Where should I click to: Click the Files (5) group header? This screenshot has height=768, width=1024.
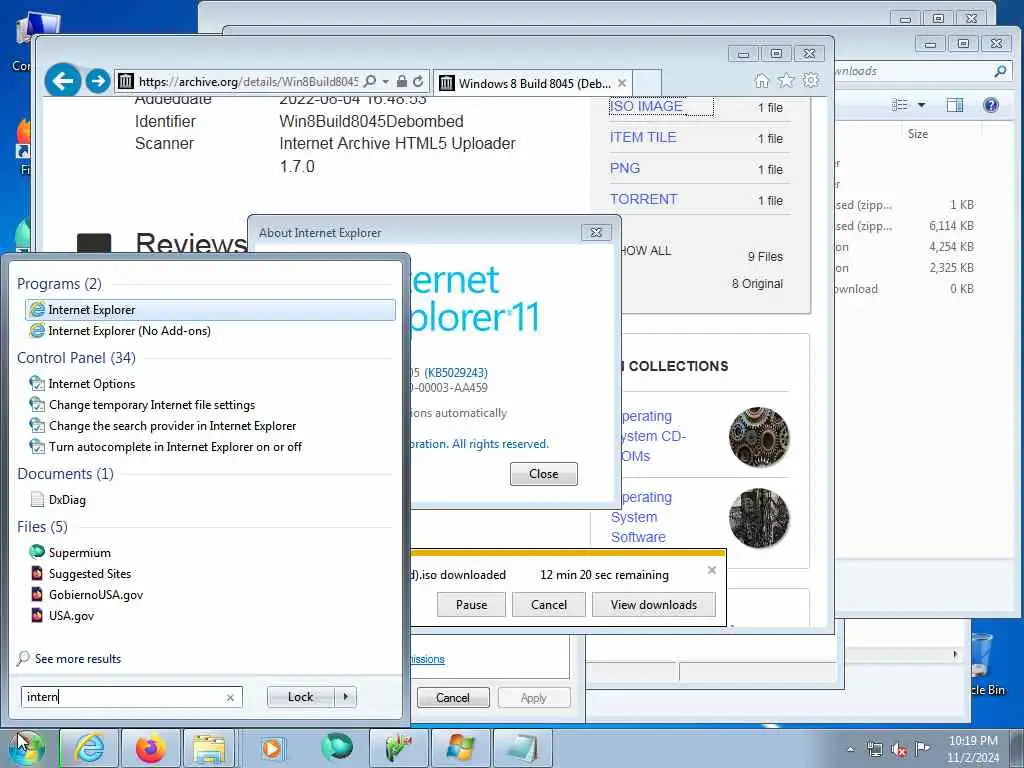(42, 526)
